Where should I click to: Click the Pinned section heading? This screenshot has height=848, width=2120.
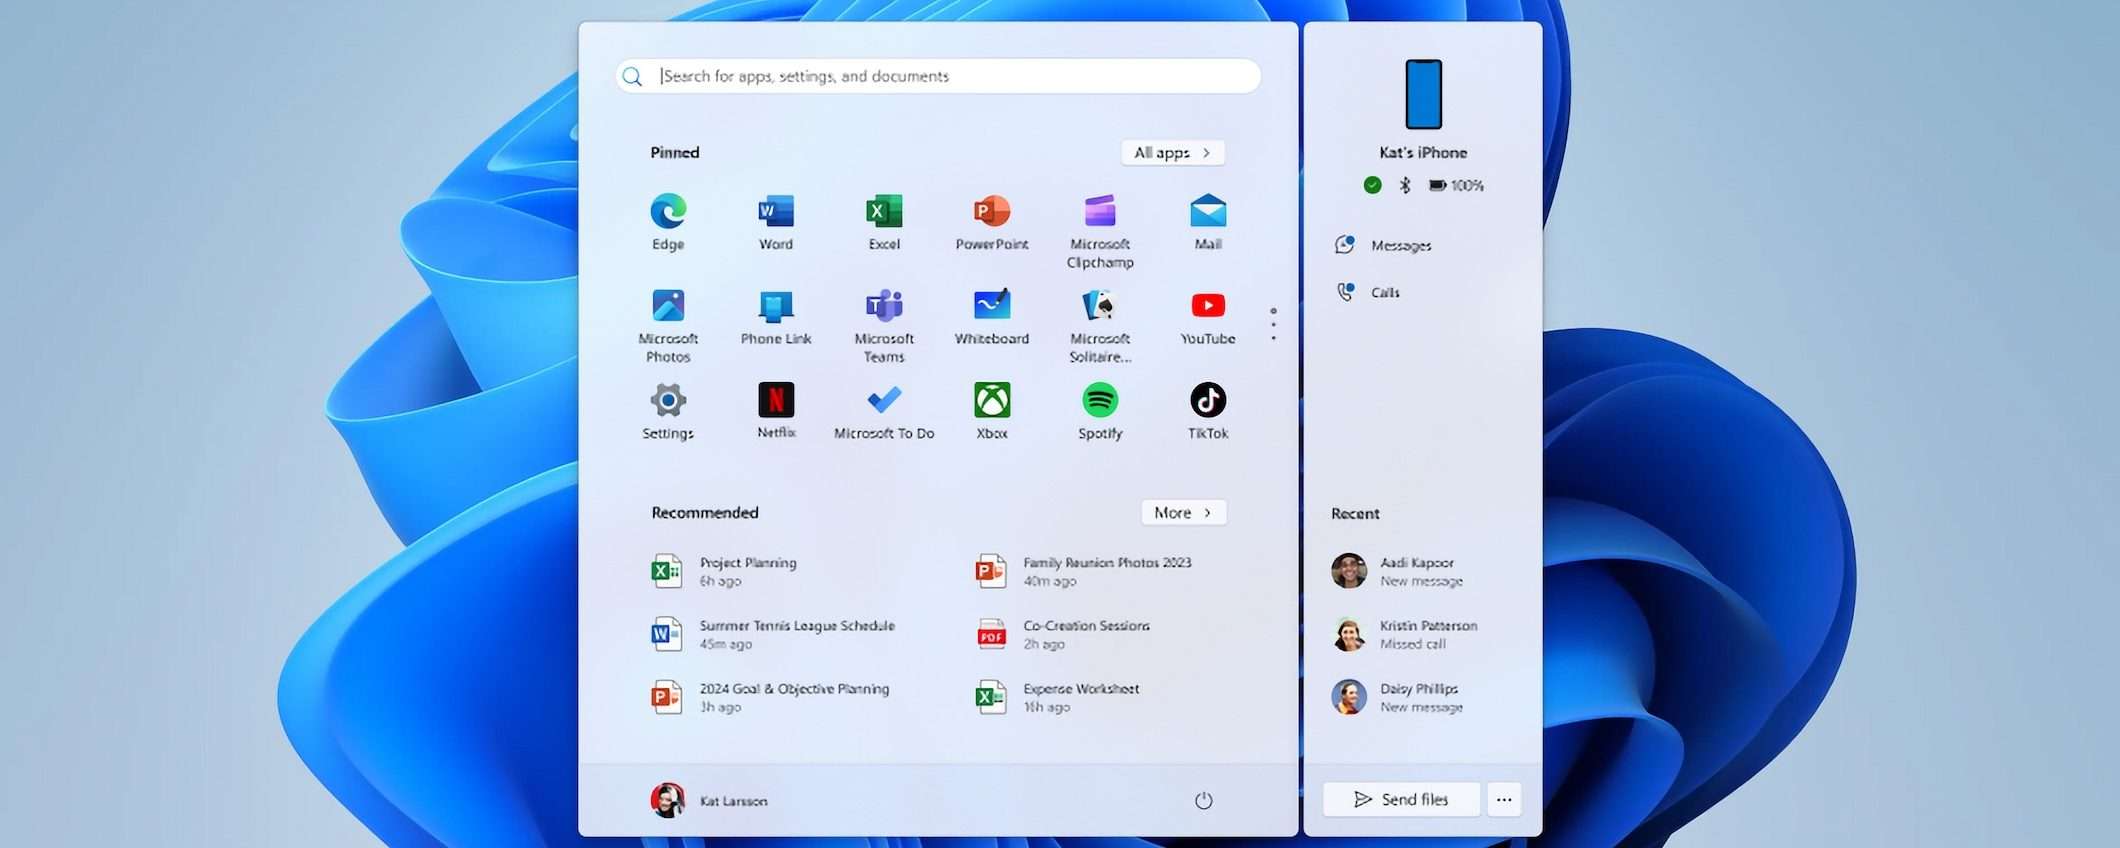[675, 152]
